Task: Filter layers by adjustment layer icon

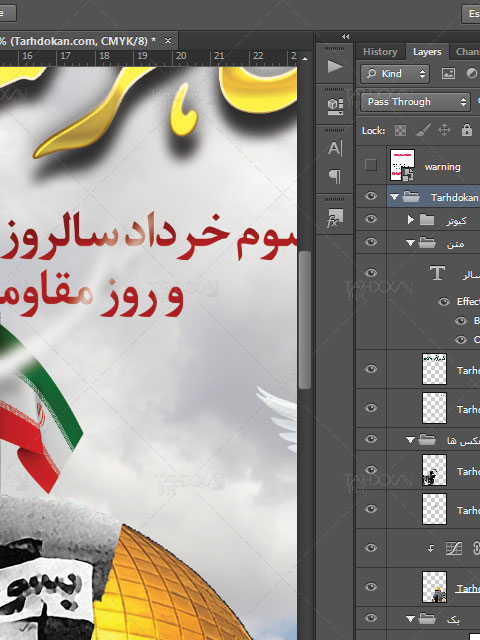Action: pyautogui.click(x=471, y=73)
